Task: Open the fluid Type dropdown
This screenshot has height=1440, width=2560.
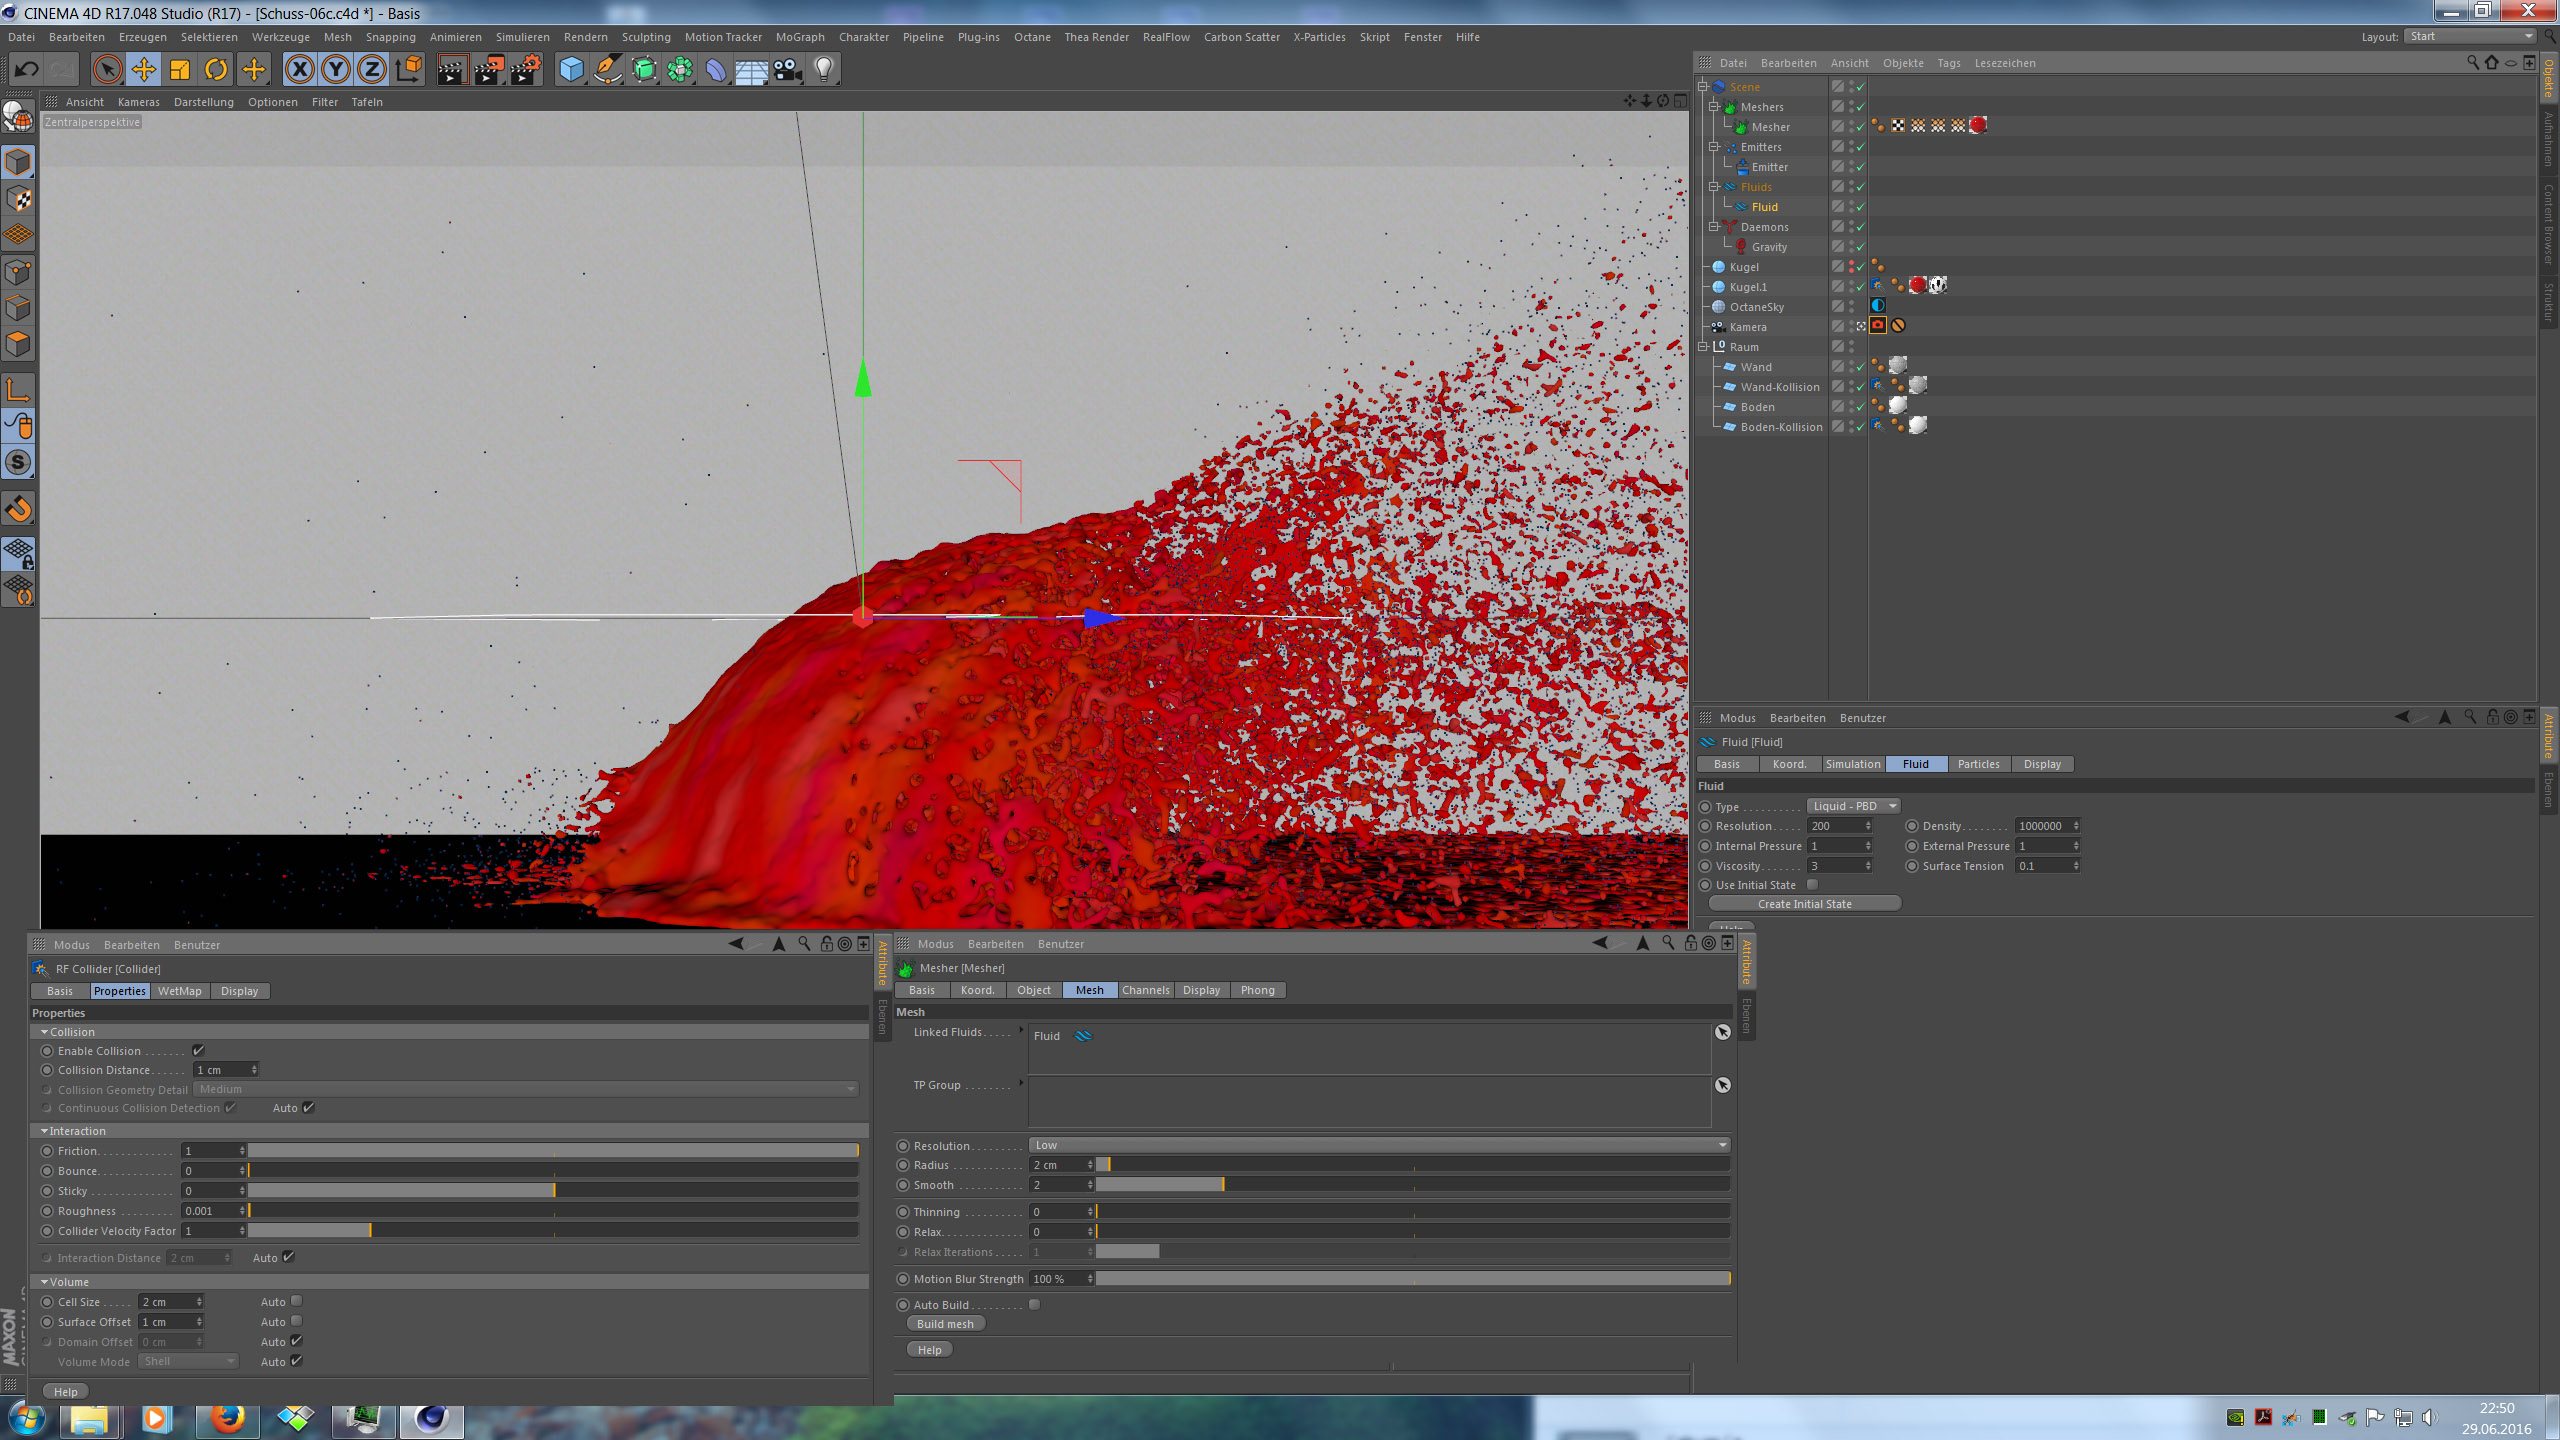Action: click(x=1853, y=806)
